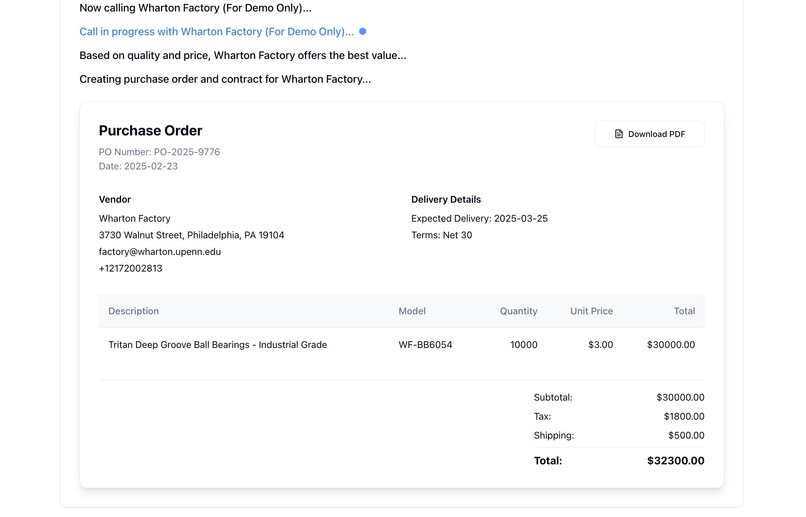Click the model number WF-BB6054 cell

tap(425, 345)
